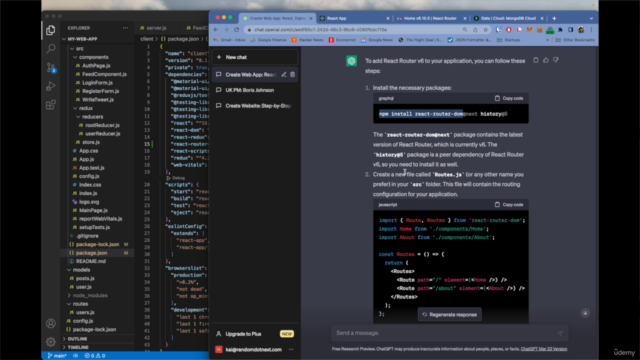The image size is (640, 360).
Task: Open Source Control view in VS Code
Action: pos(51,67)
